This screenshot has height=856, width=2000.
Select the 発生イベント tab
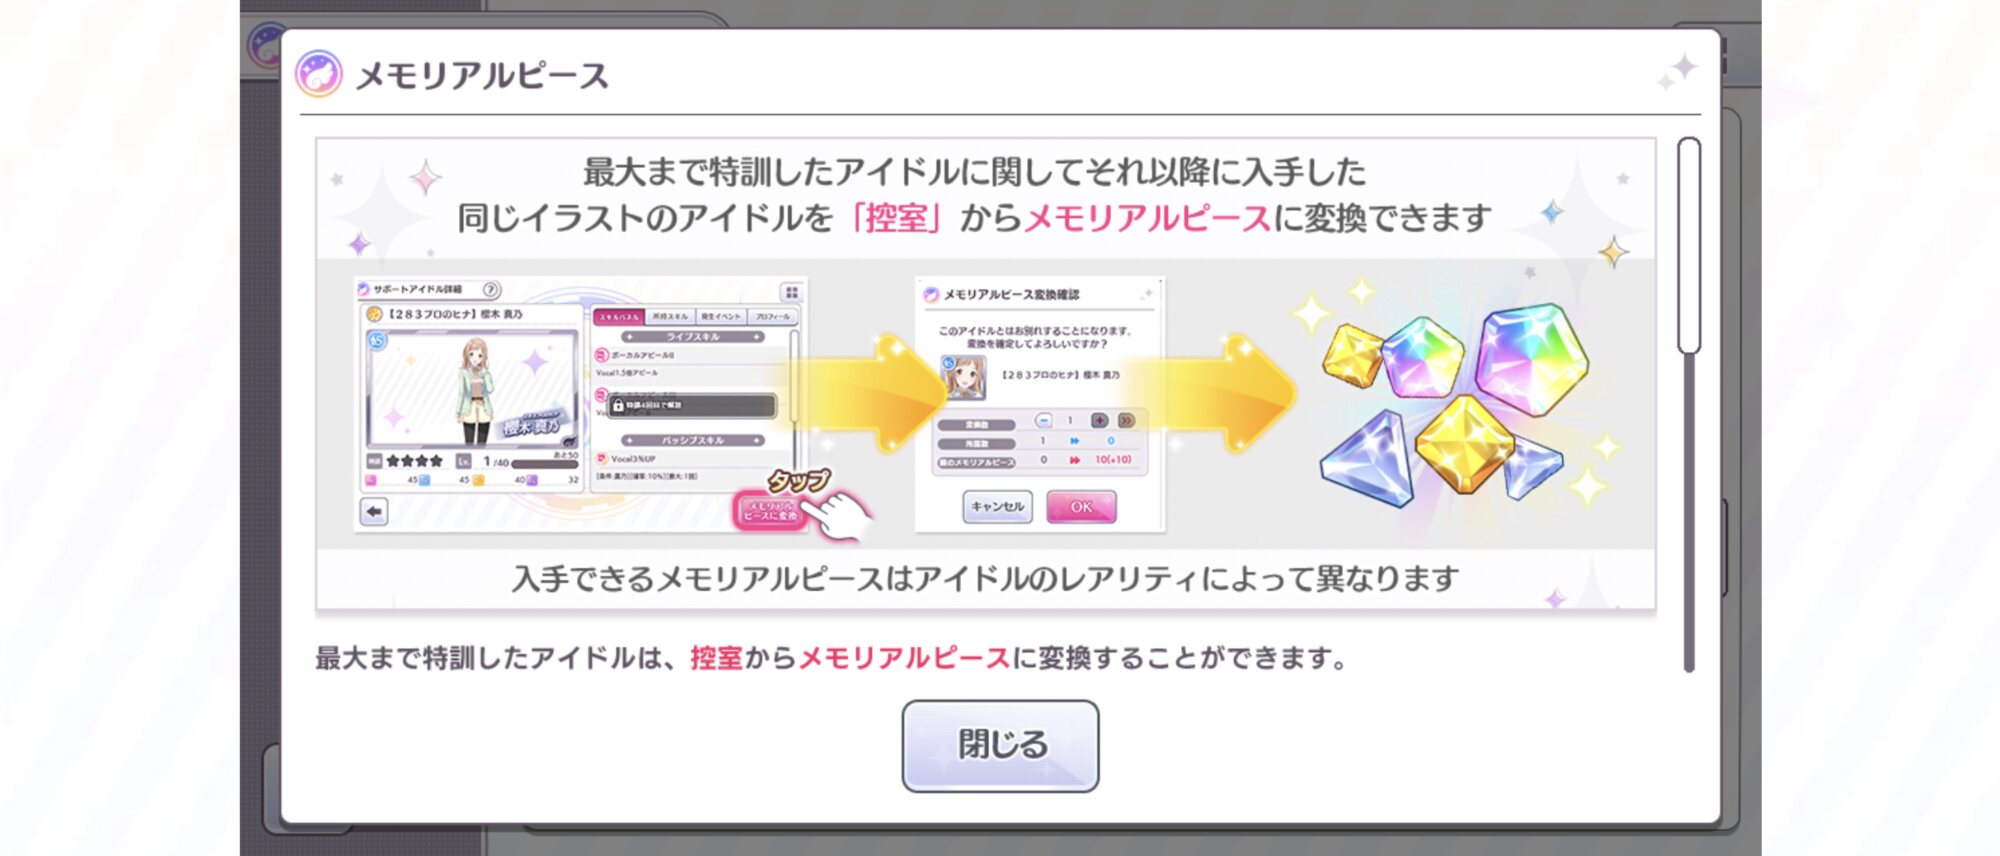click(x=721, y=317)
